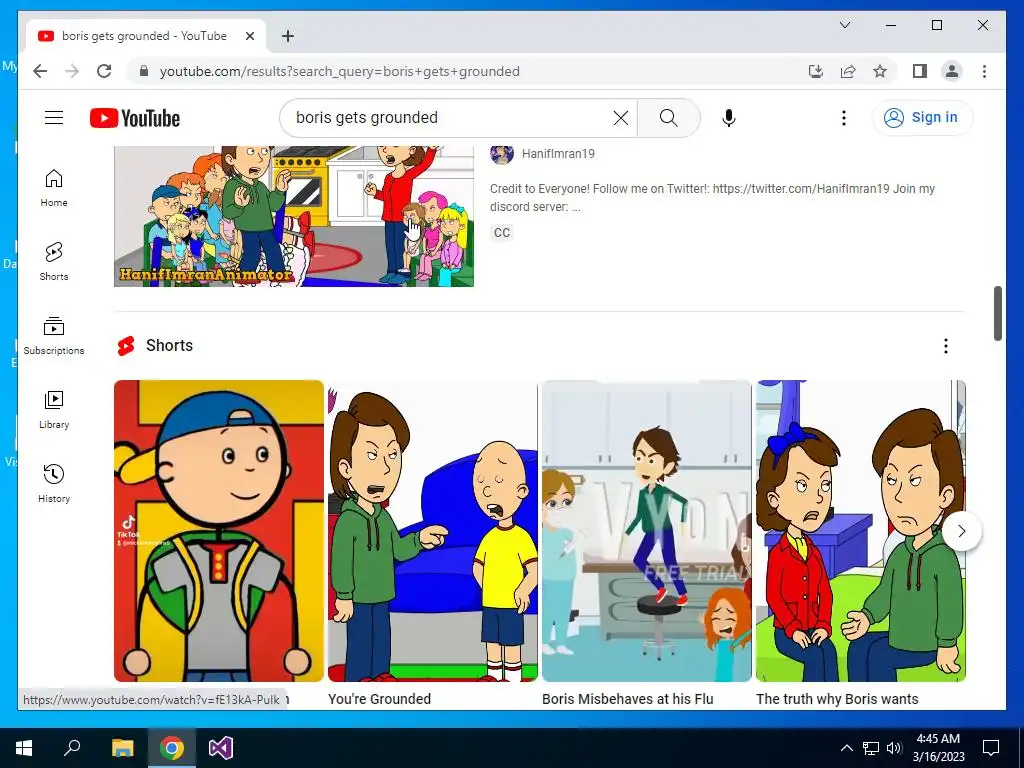
Task: Share this page icon in address bar
Action: click(848, 71)
